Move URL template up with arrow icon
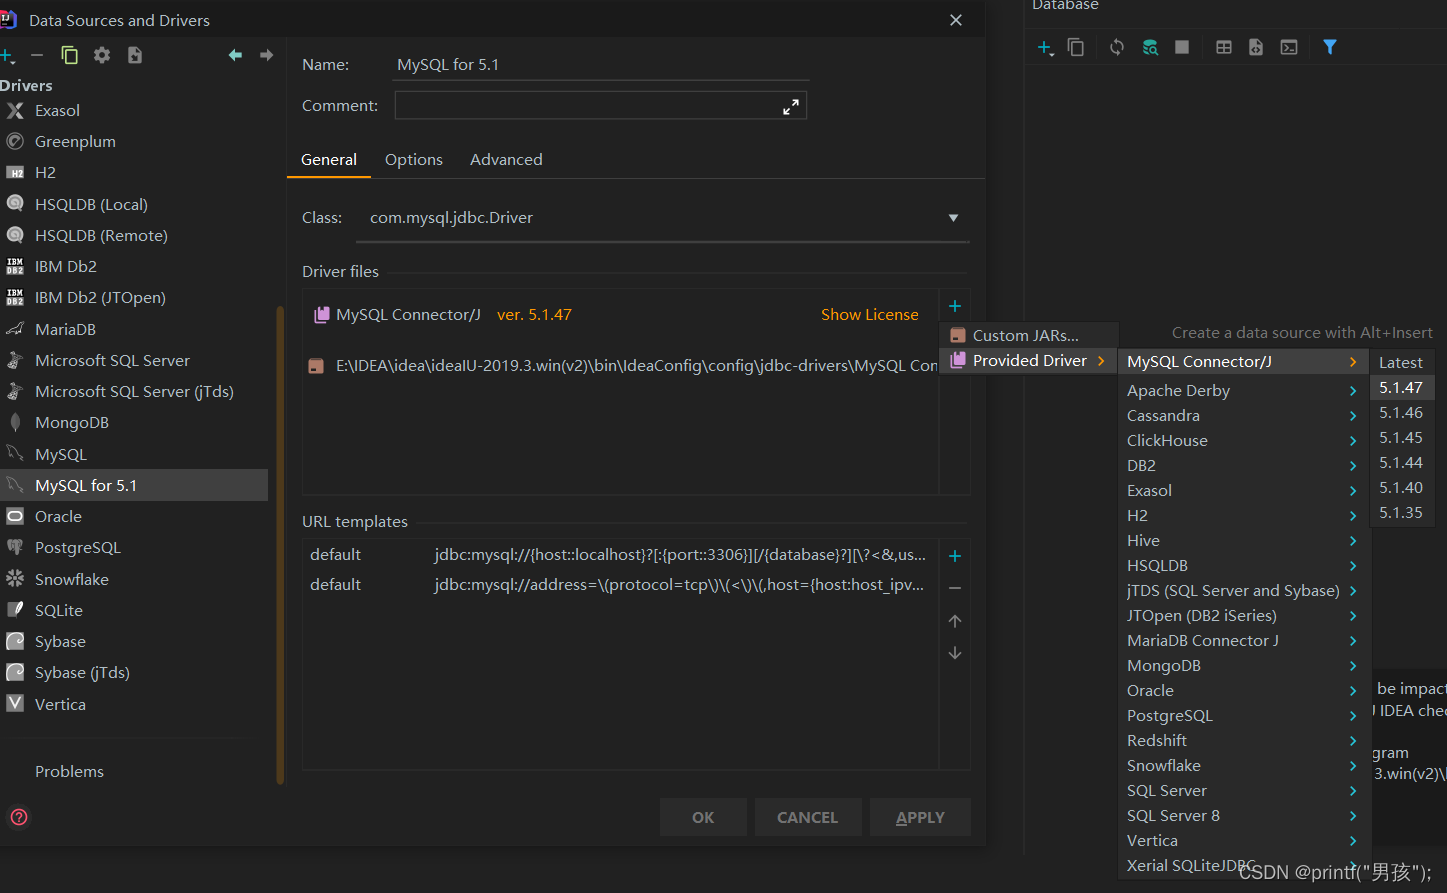 (955, 621)
